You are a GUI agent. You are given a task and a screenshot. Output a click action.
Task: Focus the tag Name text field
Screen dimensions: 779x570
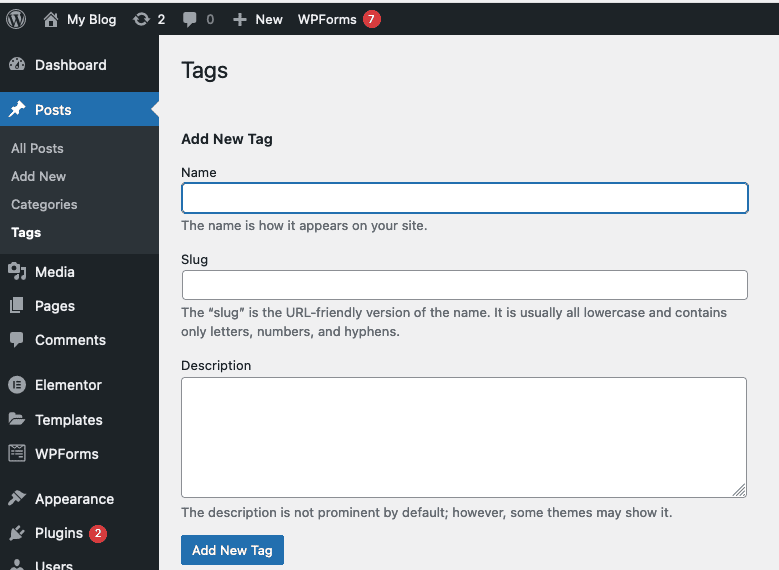464,198
